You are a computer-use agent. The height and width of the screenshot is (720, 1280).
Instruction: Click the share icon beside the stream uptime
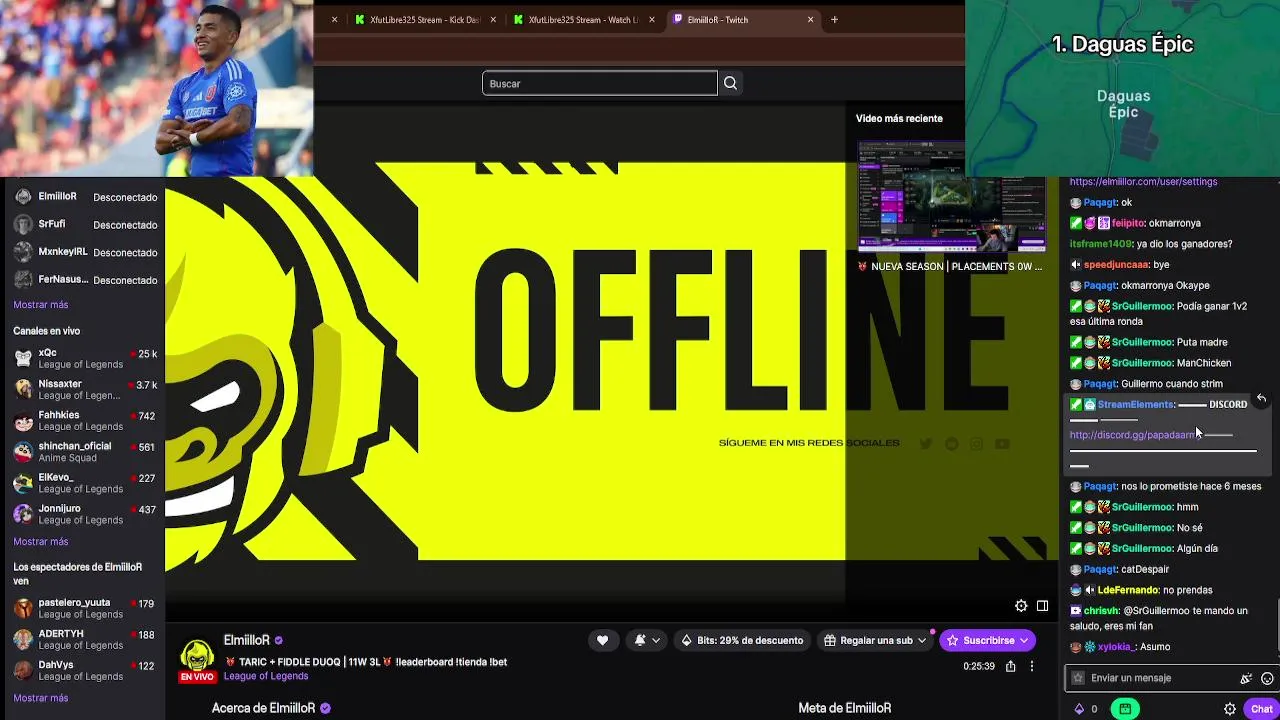point(1010,666)
